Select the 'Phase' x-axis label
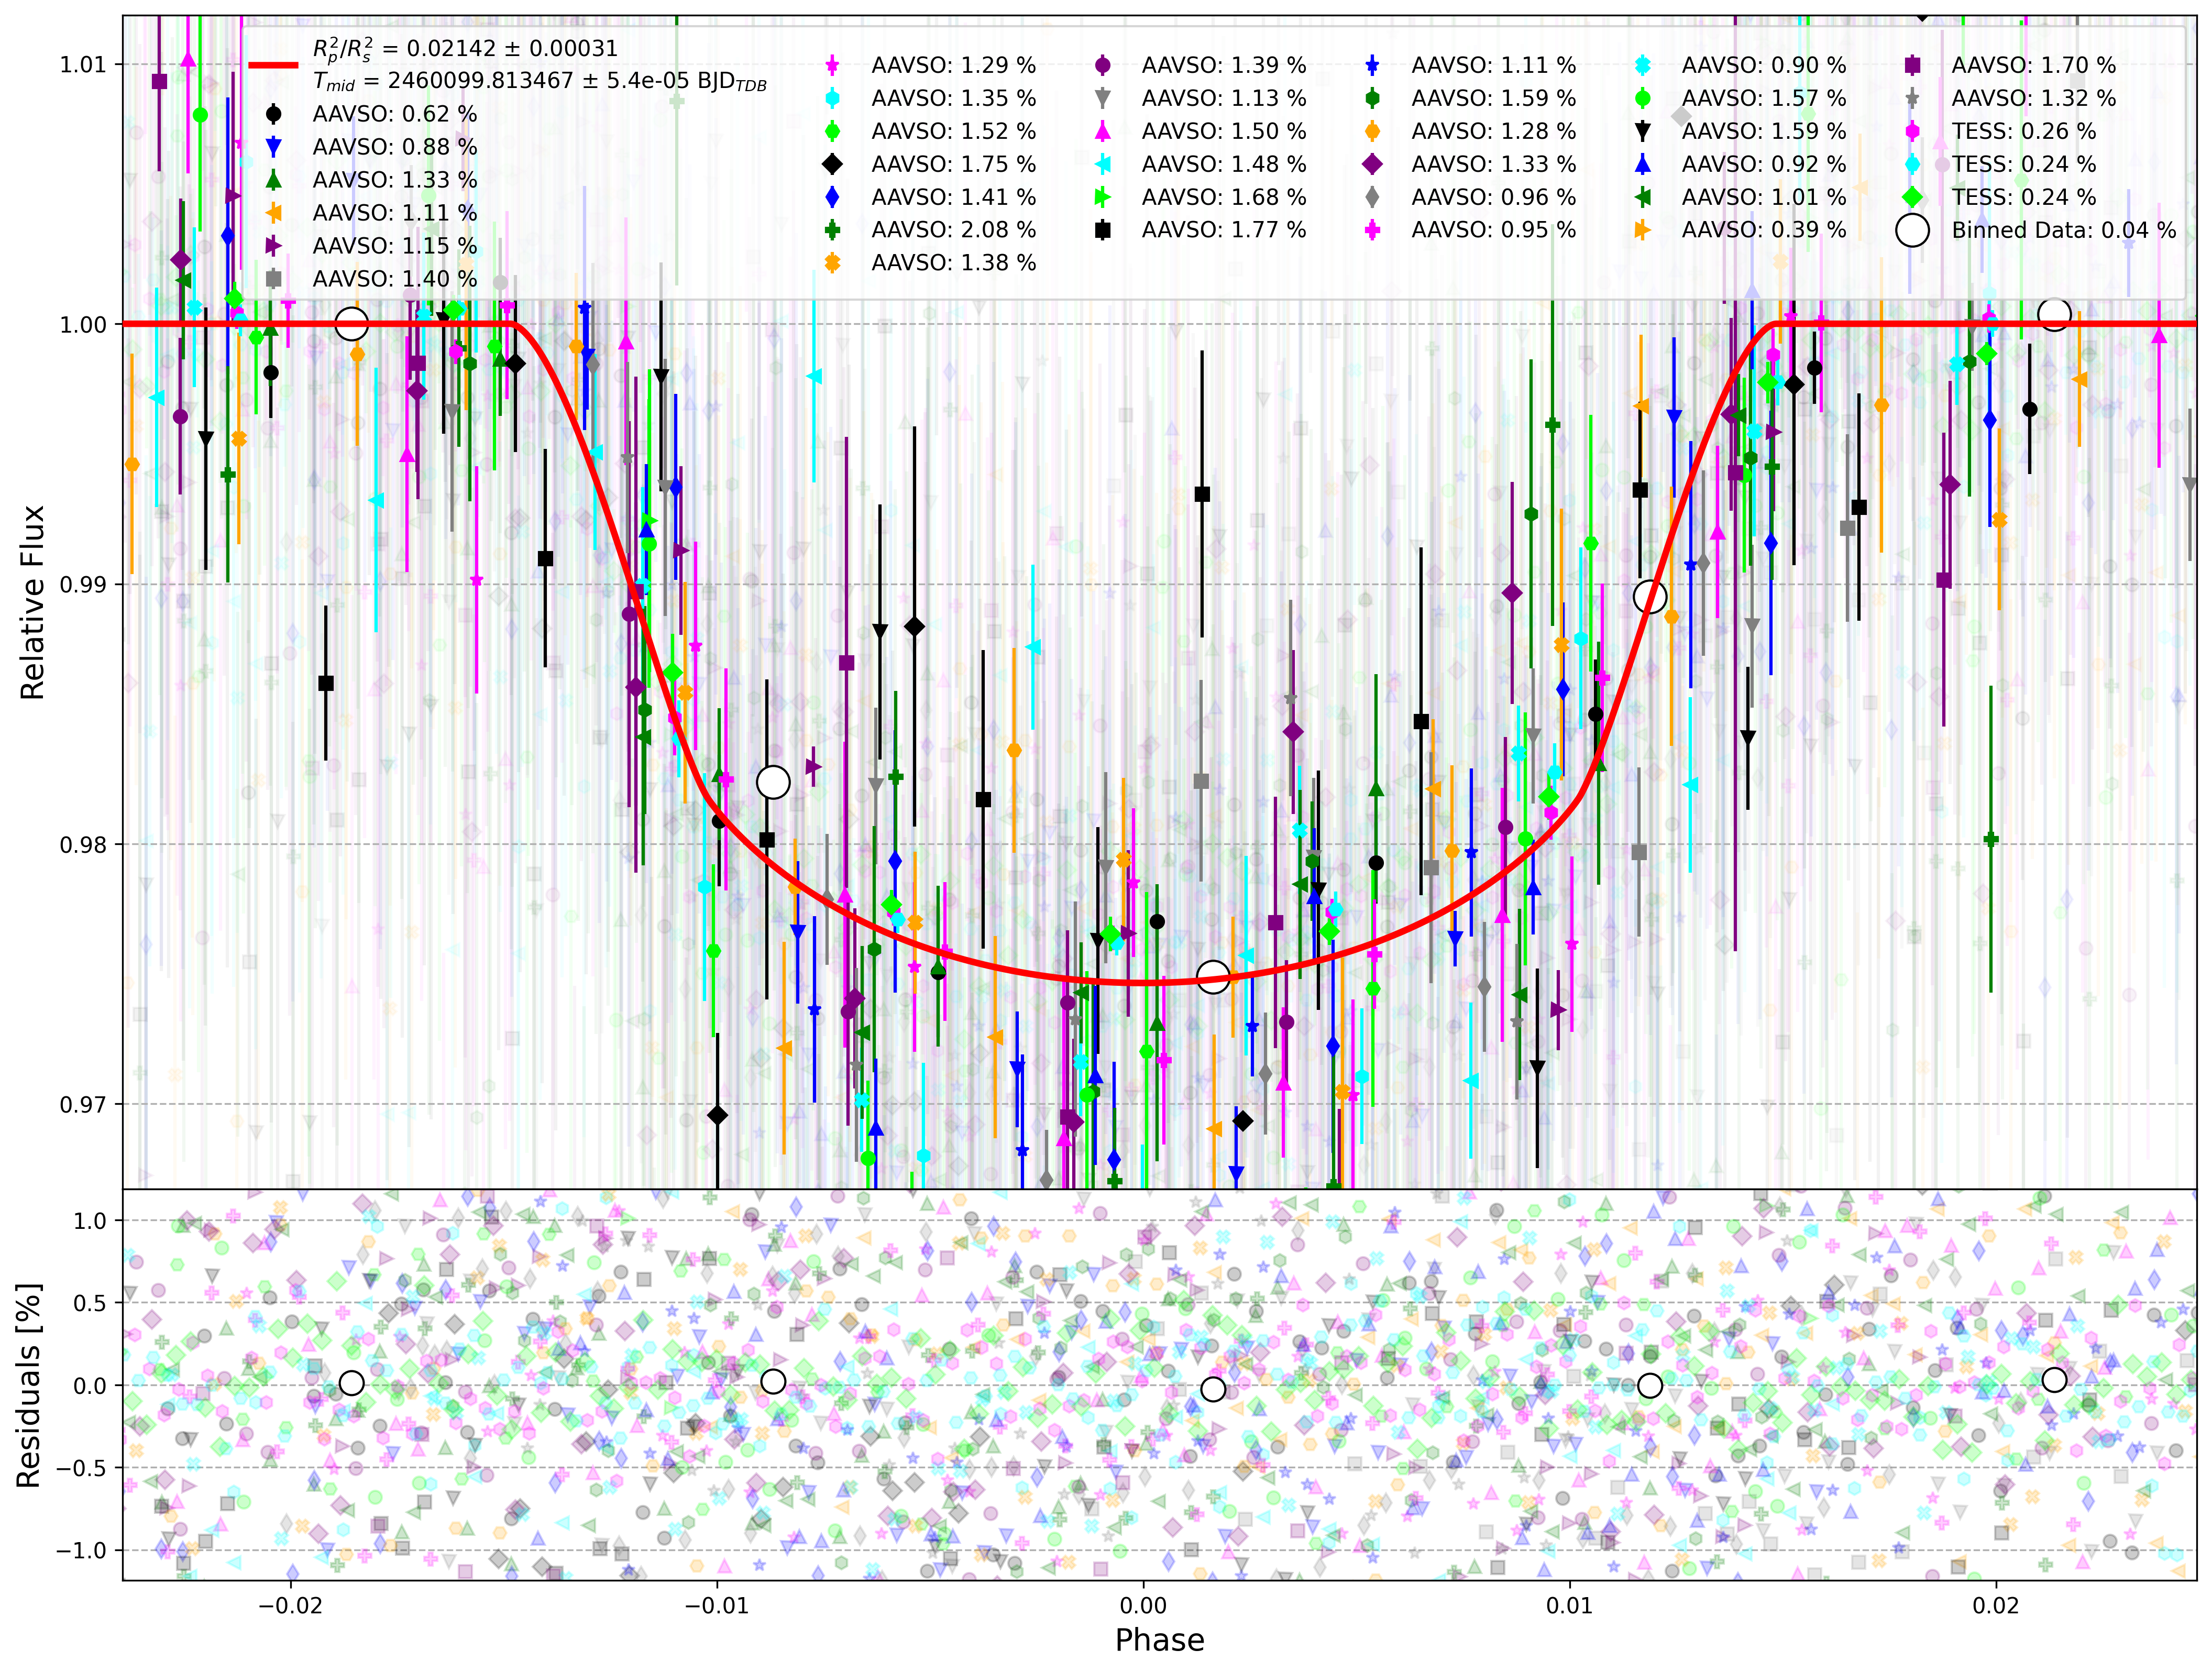The height and width of the screenshot is (1672, 2212). (1159, 1640)
